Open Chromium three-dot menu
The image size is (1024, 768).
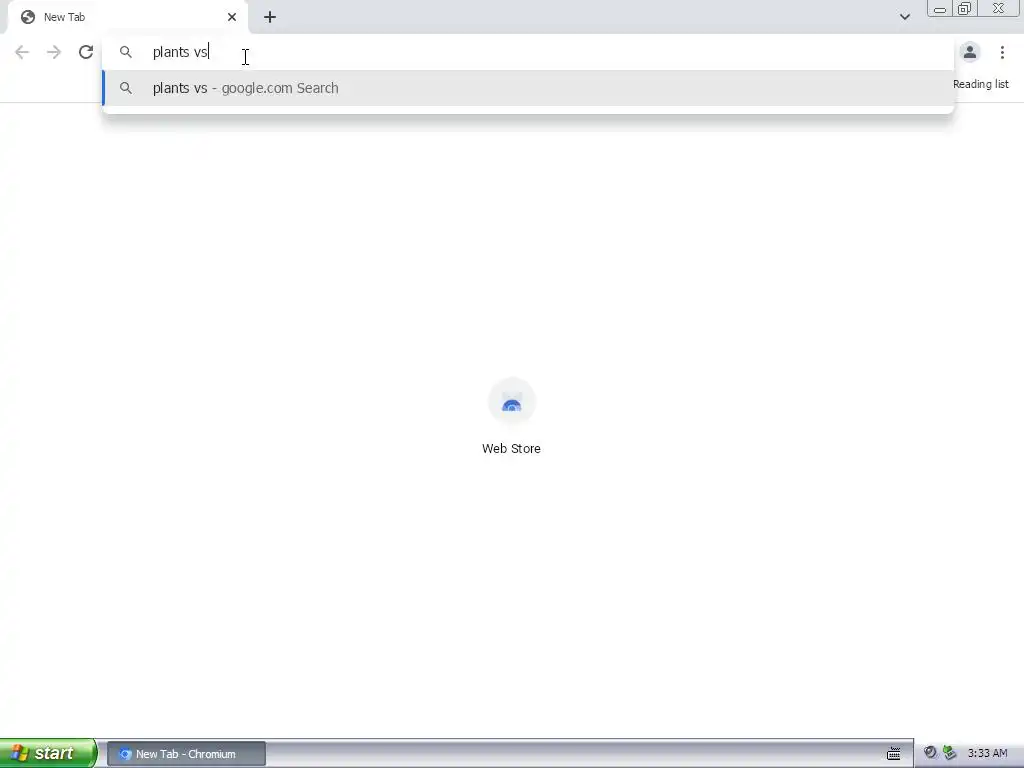(1002, 52)
